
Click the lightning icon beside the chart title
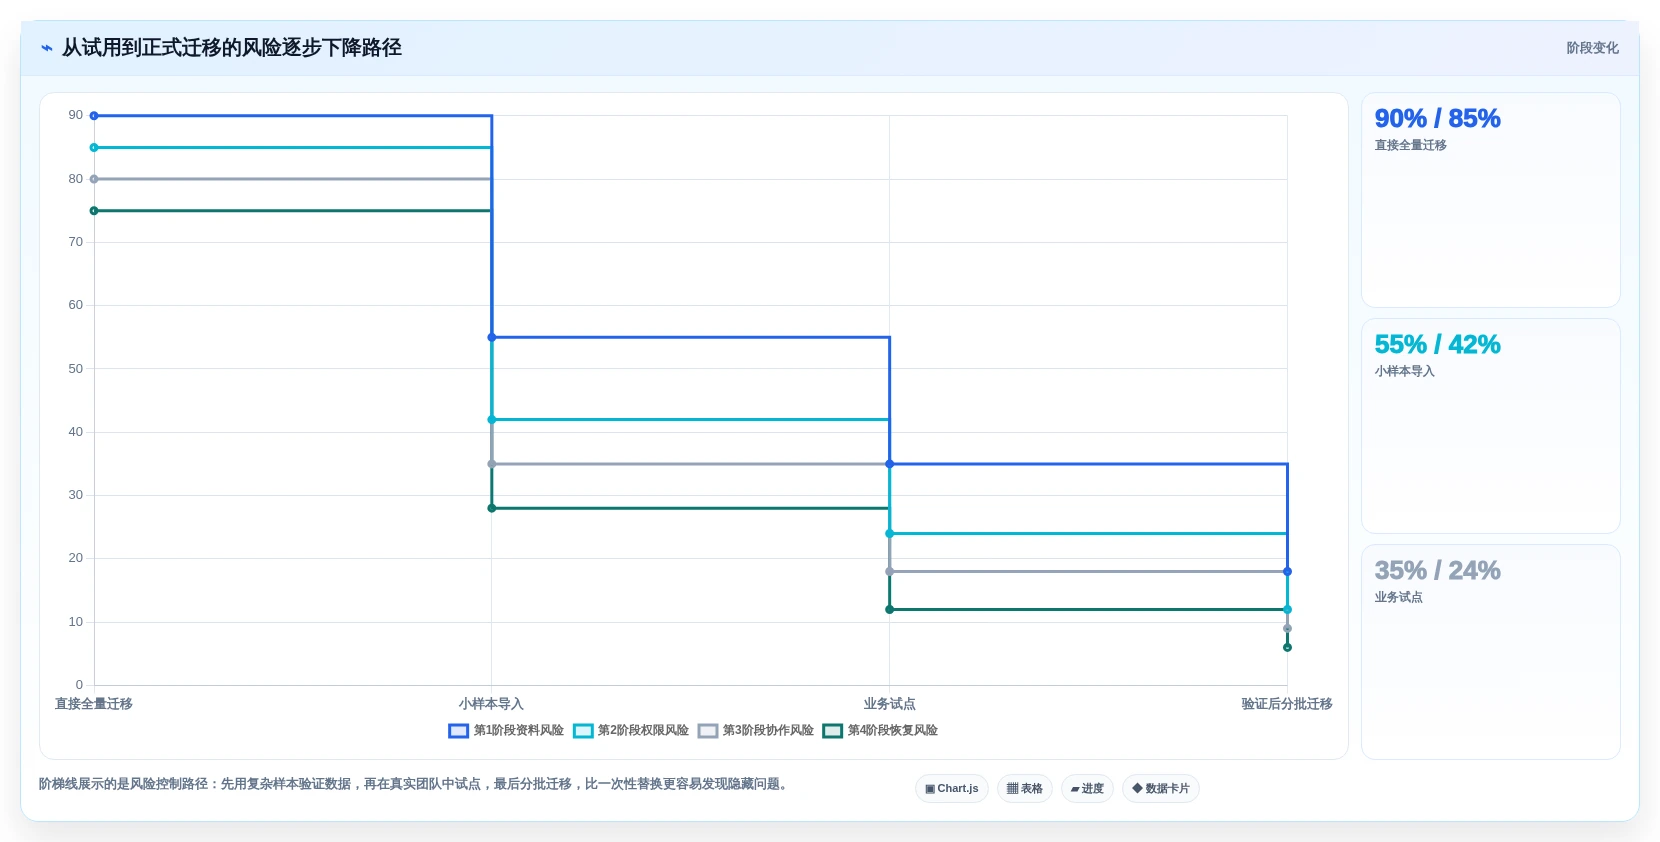click(47, 48)
